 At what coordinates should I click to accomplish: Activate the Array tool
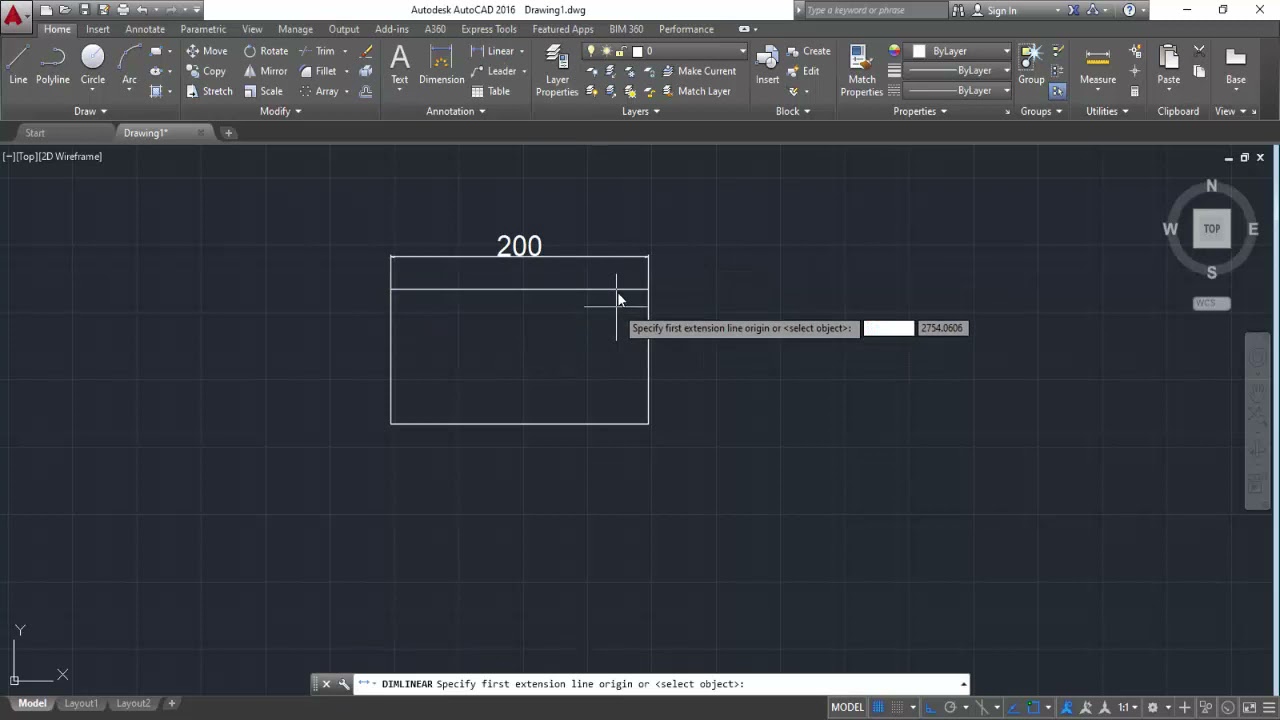[319, 91]
